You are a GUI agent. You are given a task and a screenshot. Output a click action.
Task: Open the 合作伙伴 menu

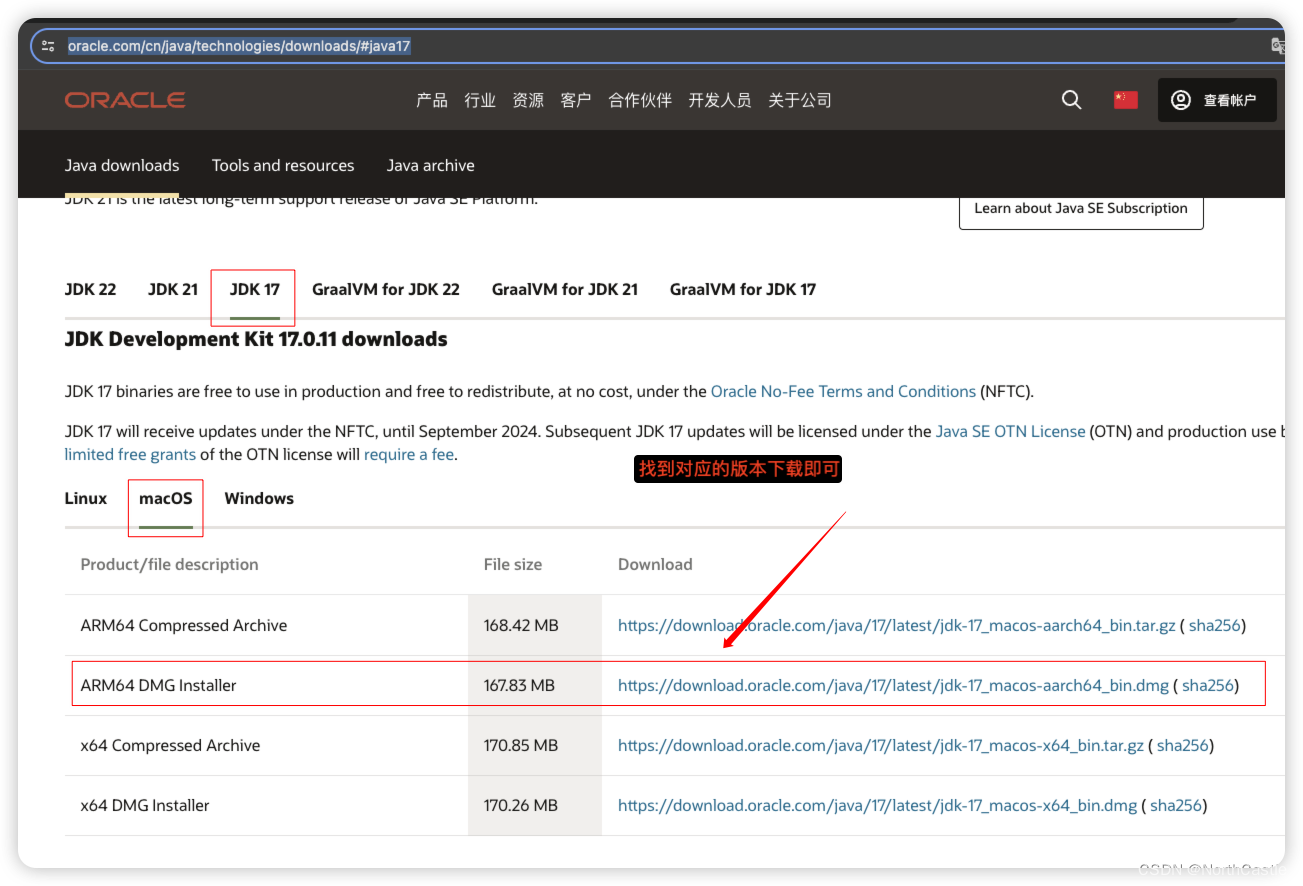point(640,100)
